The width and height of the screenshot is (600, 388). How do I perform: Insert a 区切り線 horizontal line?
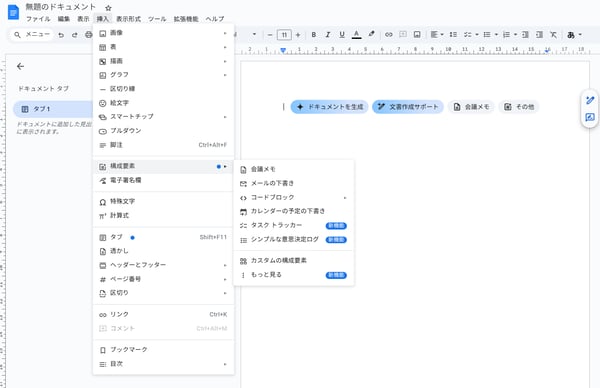pyautogui.click(x=163, y=89)
